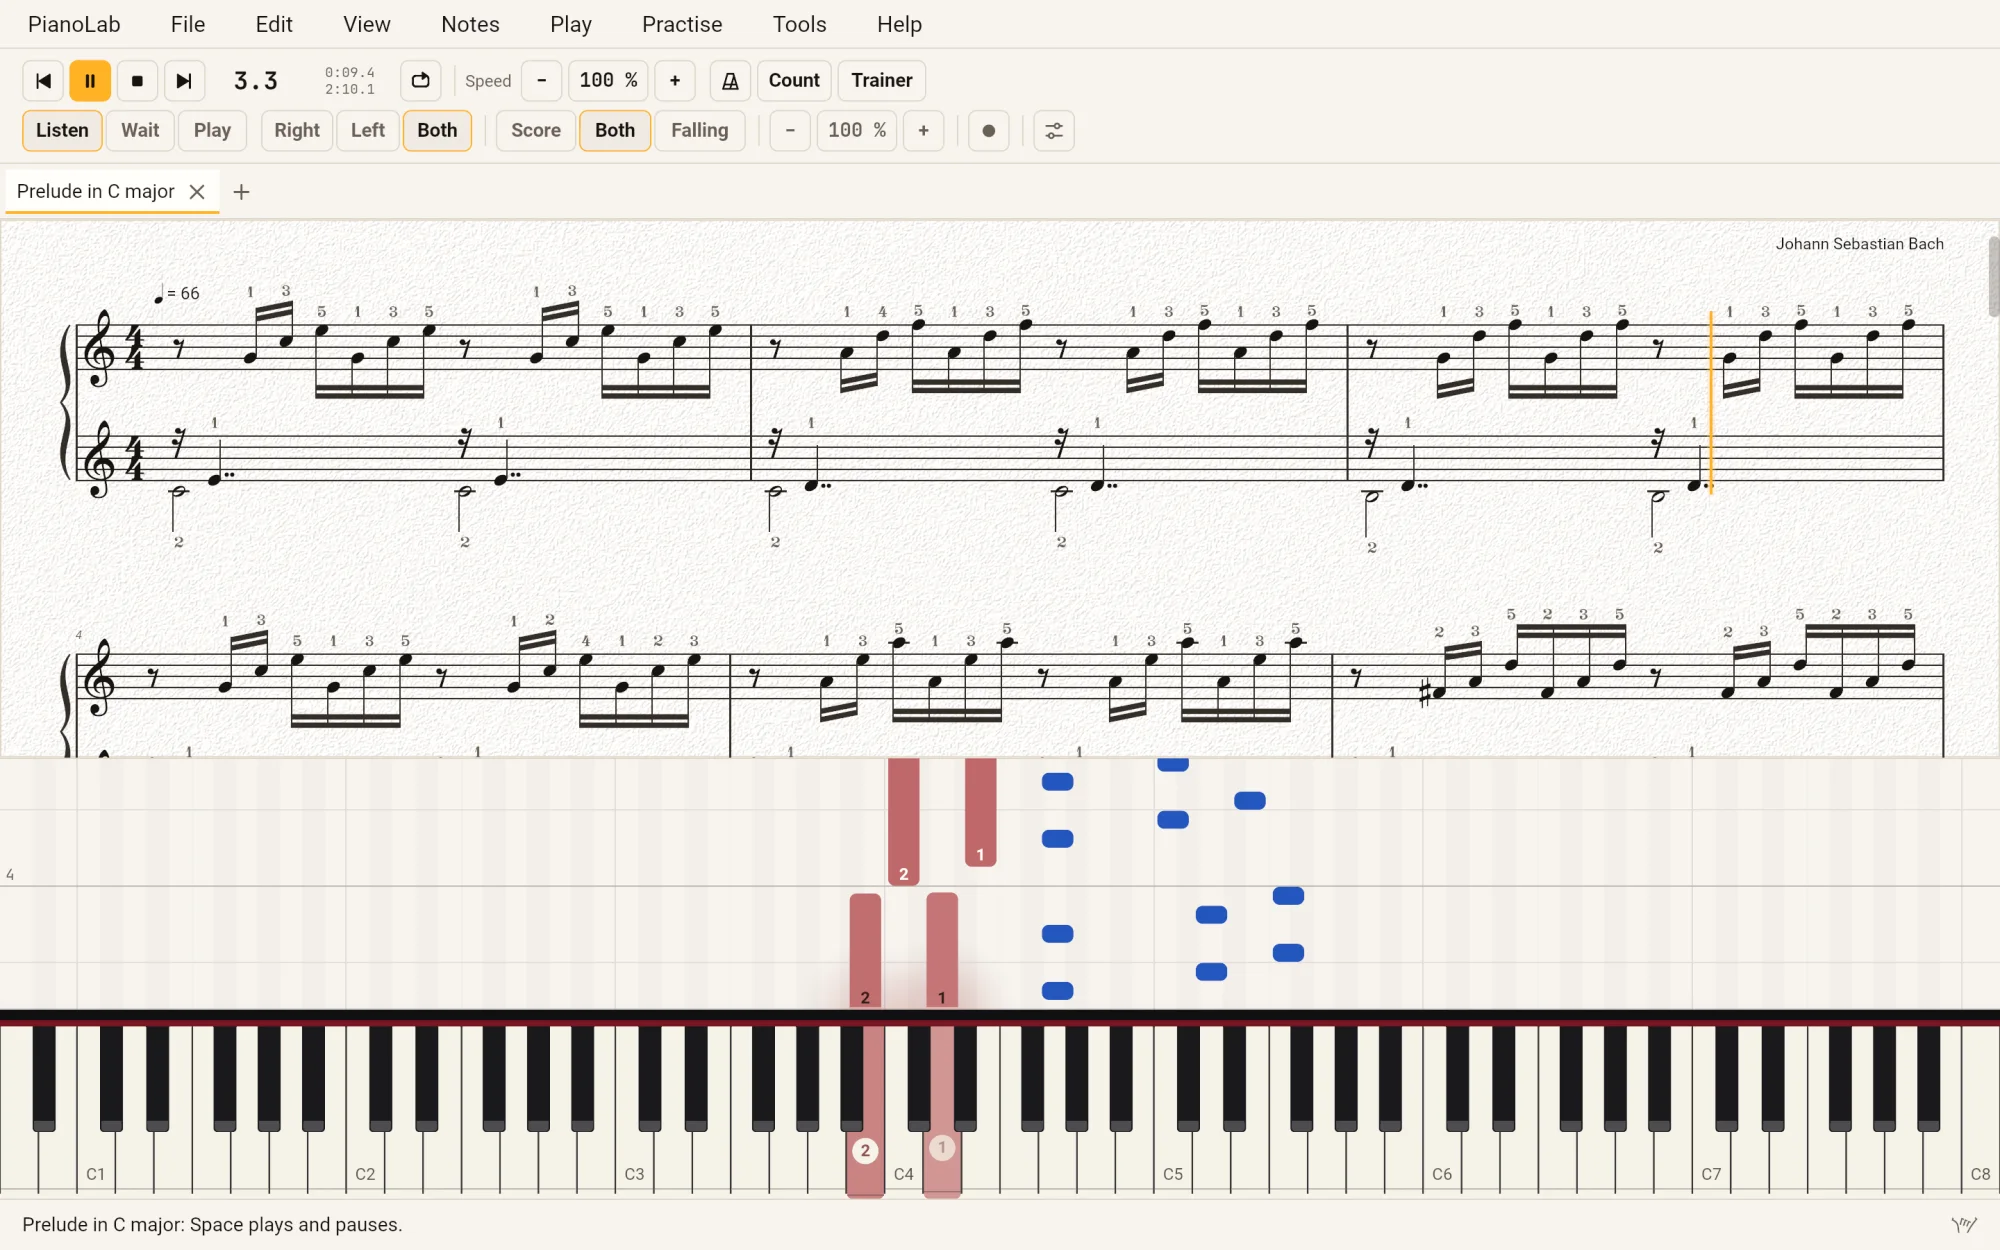
Task: Skip to the end of the piece
Action: tap(184, 81)
